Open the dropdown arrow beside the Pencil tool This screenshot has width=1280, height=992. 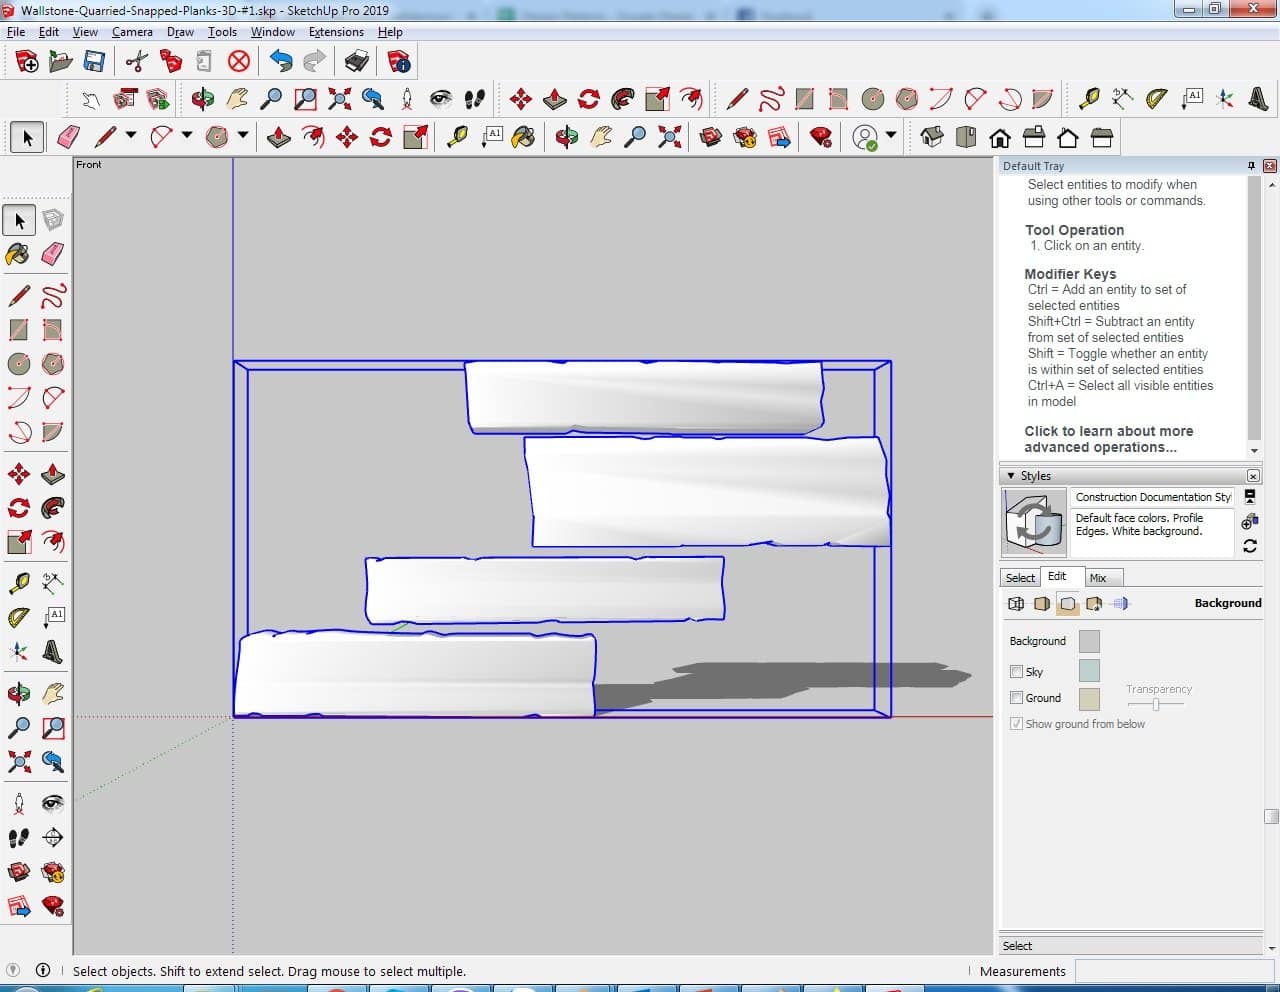[x=130, y=136]
